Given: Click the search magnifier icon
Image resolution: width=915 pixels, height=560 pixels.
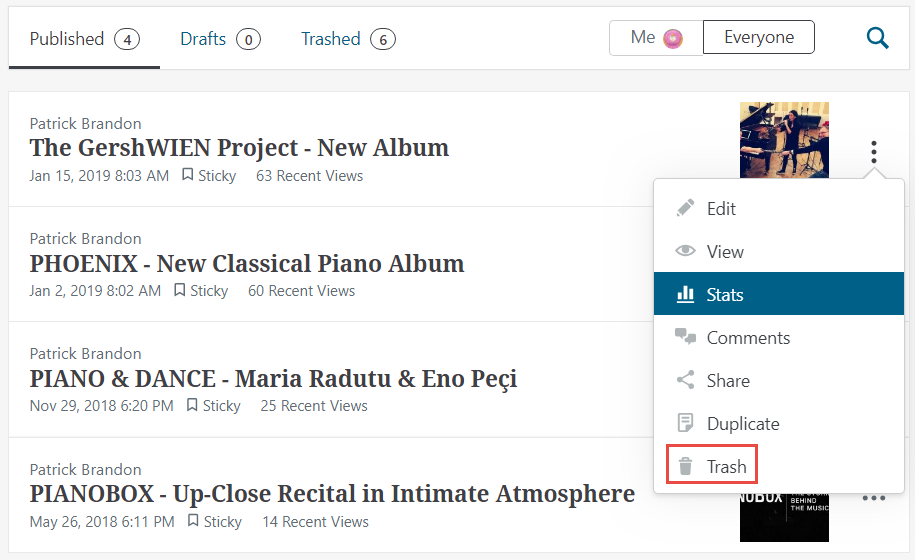Looking at the screenshot, I should tap(877, 39).
